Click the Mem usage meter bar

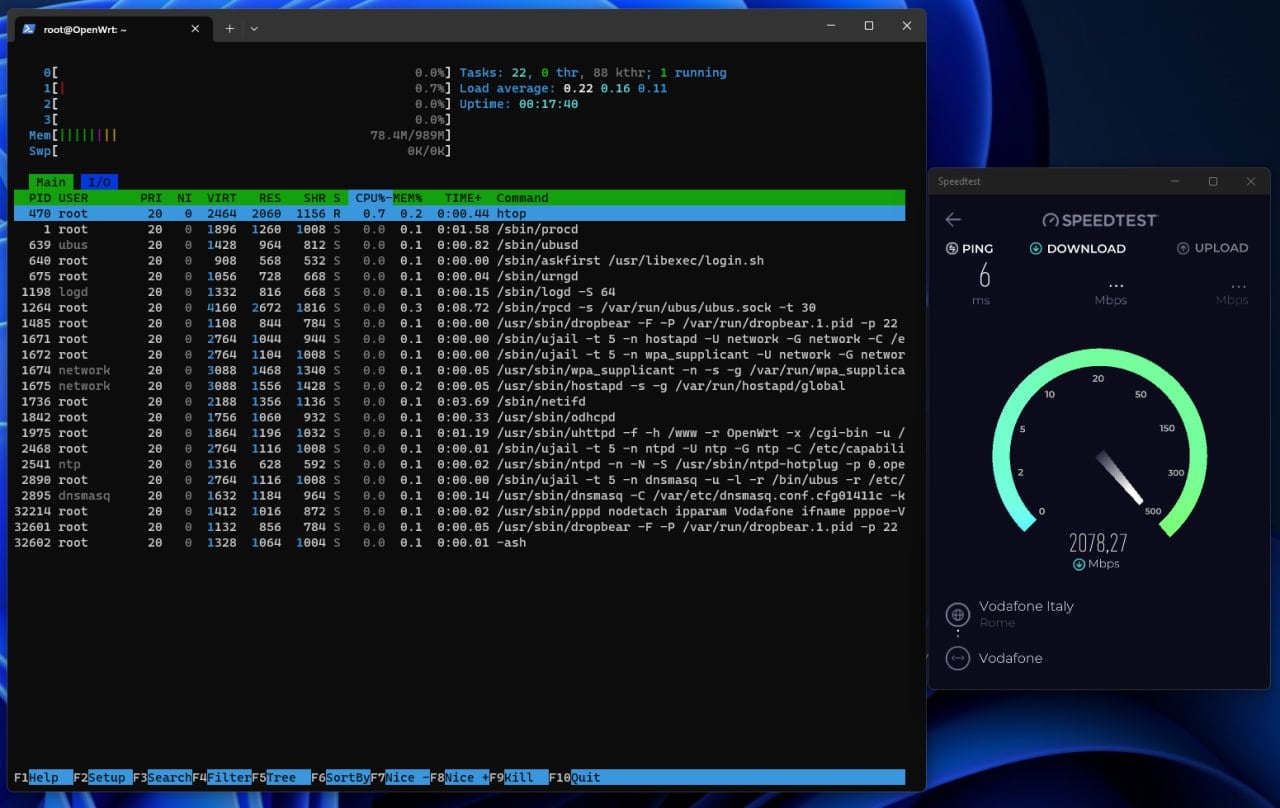pyautogui.click(x=240, y=135)
